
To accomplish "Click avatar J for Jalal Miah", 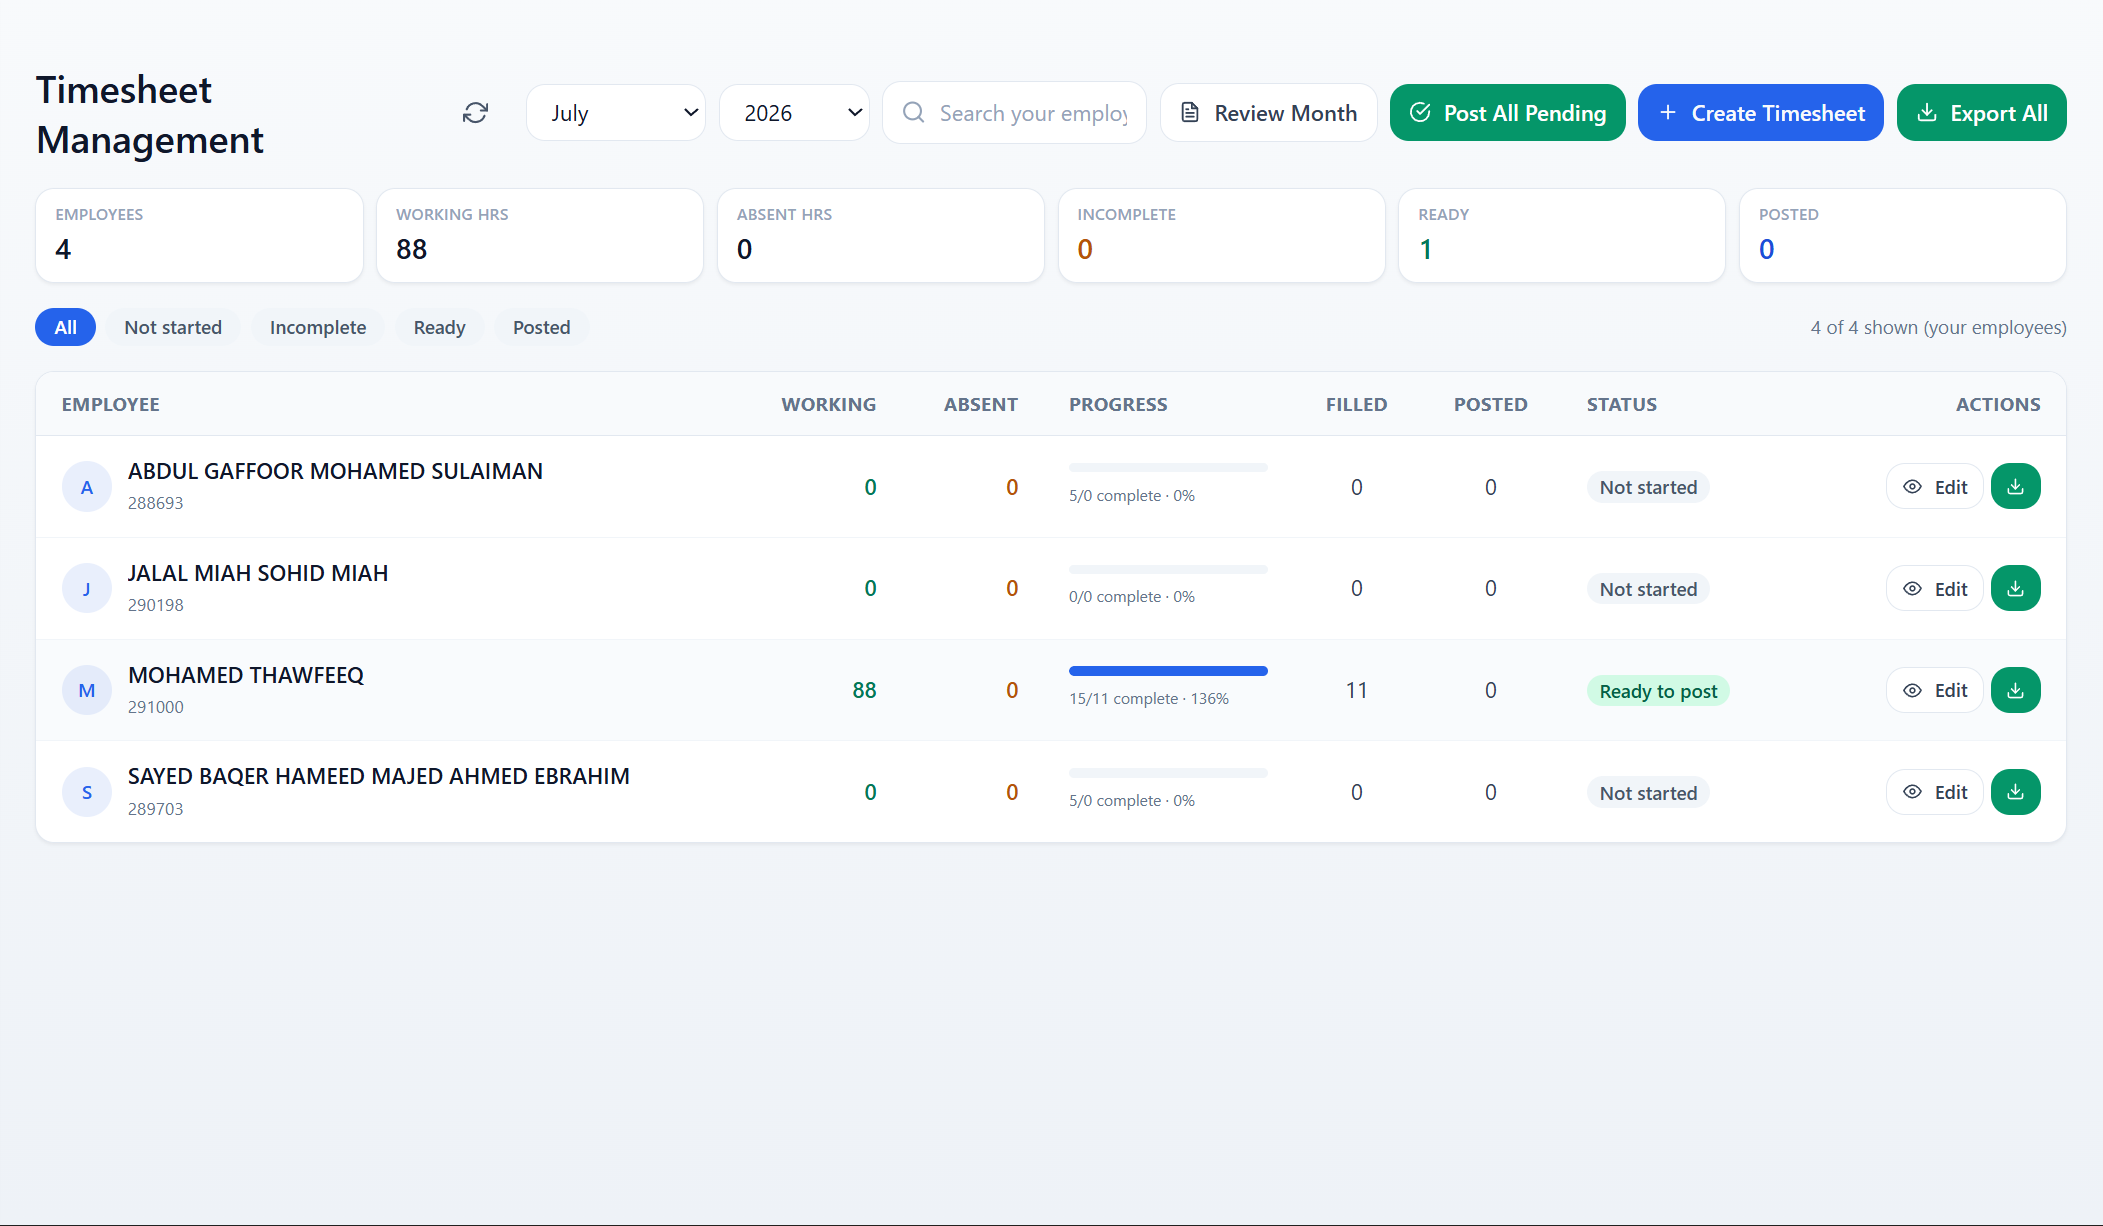I will point(87,589).
